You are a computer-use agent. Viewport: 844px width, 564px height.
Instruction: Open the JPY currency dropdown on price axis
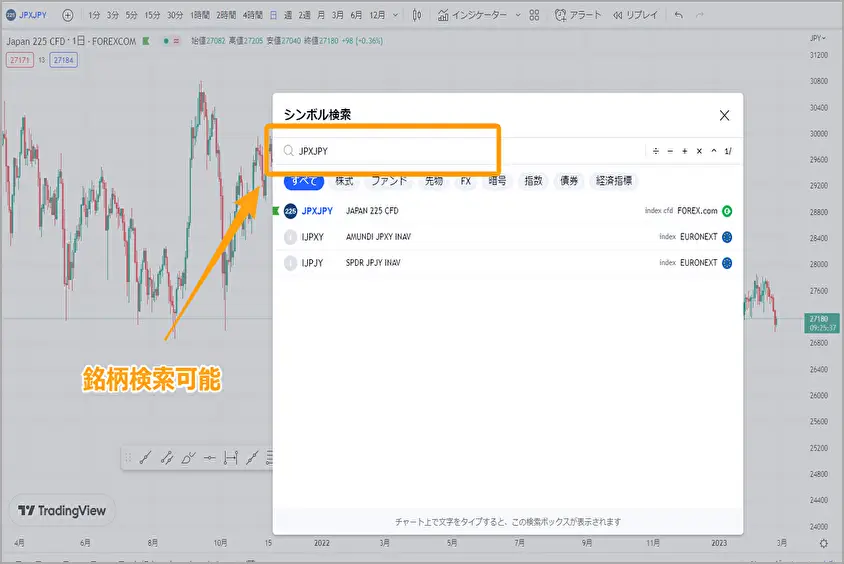[x=818, y=38]
